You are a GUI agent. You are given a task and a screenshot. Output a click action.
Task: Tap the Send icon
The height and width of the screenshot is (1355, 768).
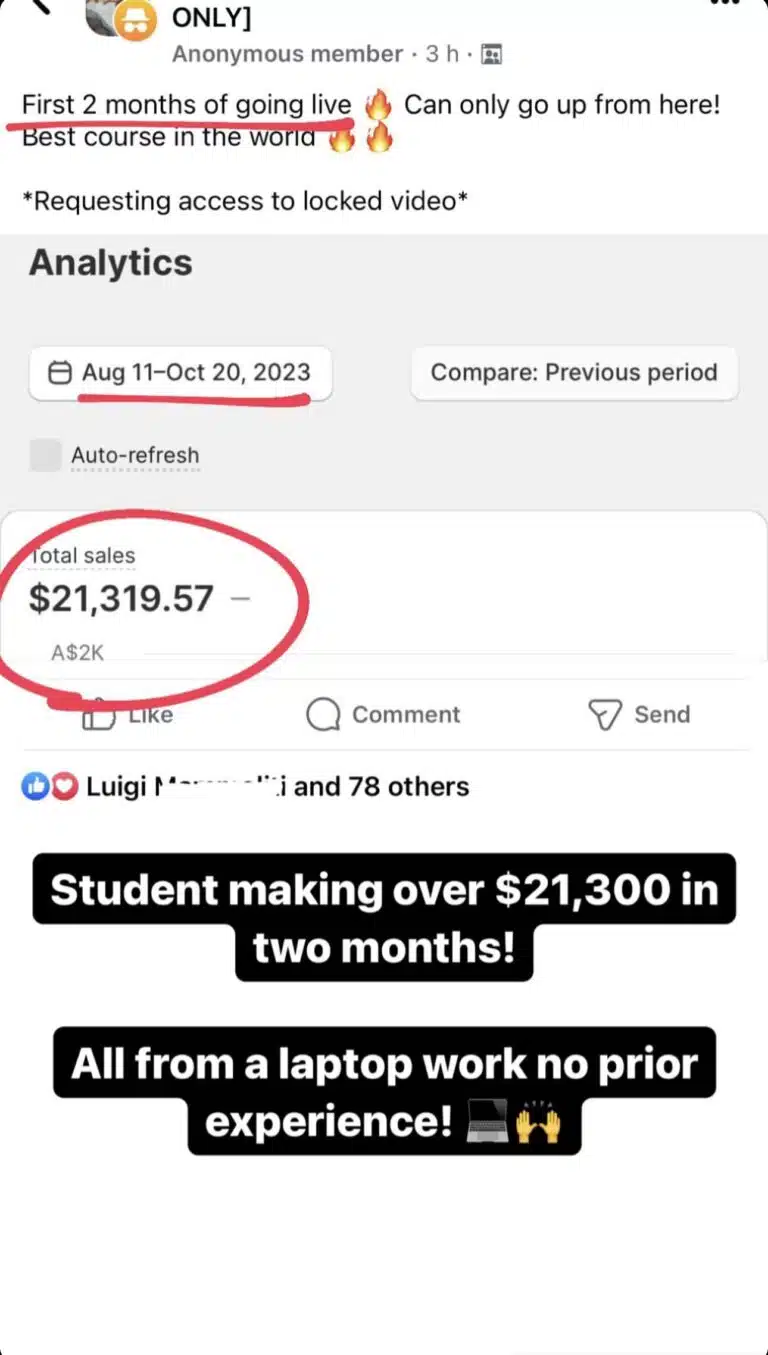click(604, 715)
